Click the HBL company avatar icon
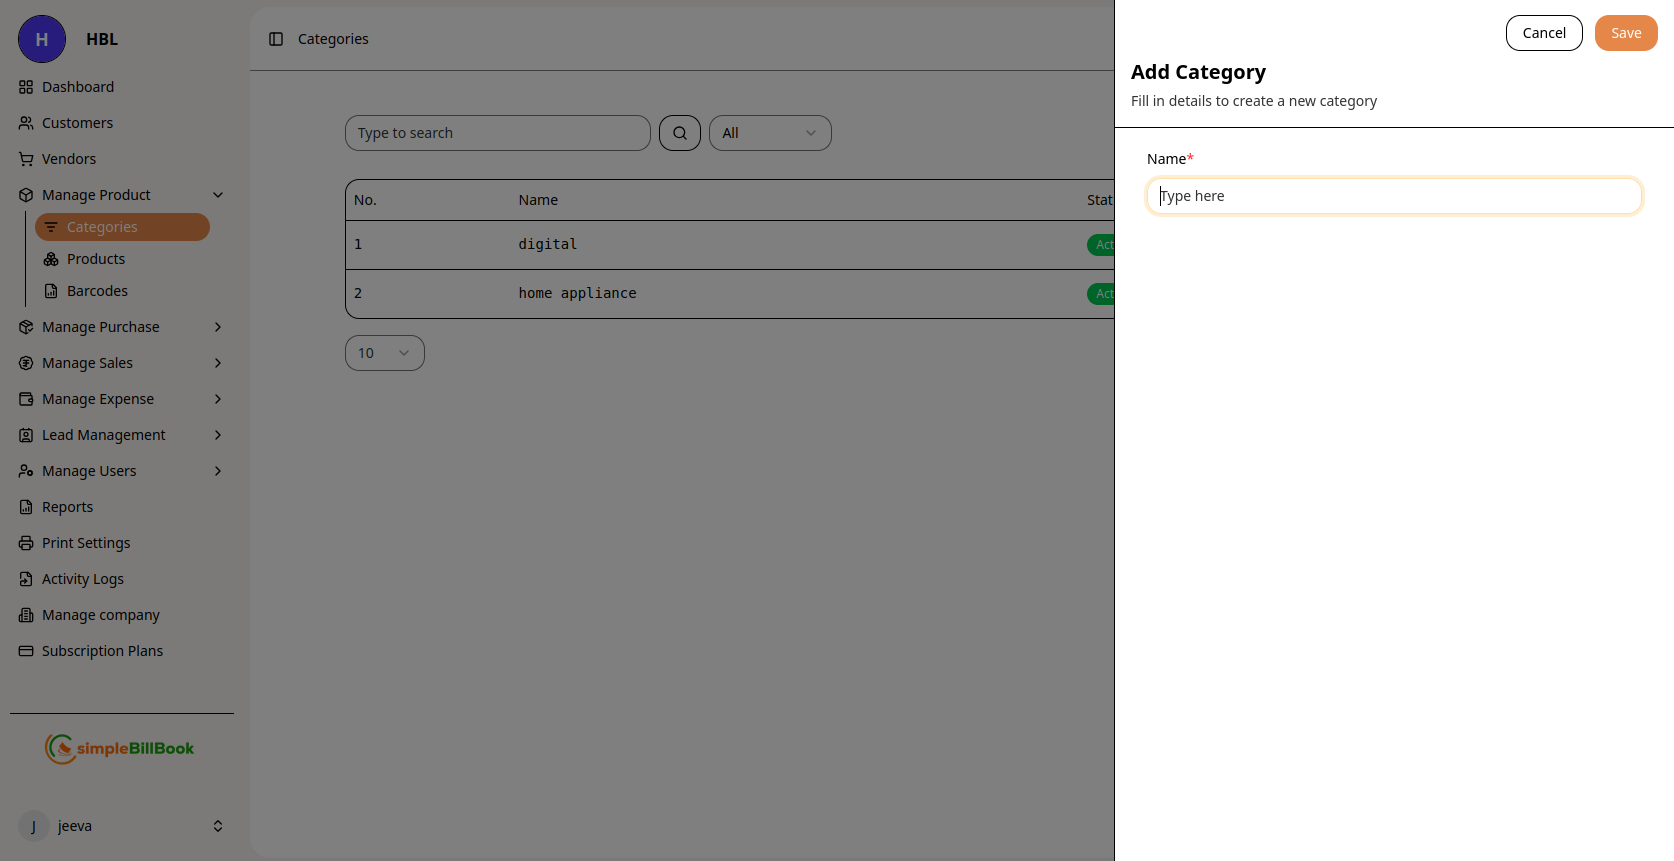 pyautogui.click(x=42, y=39)
